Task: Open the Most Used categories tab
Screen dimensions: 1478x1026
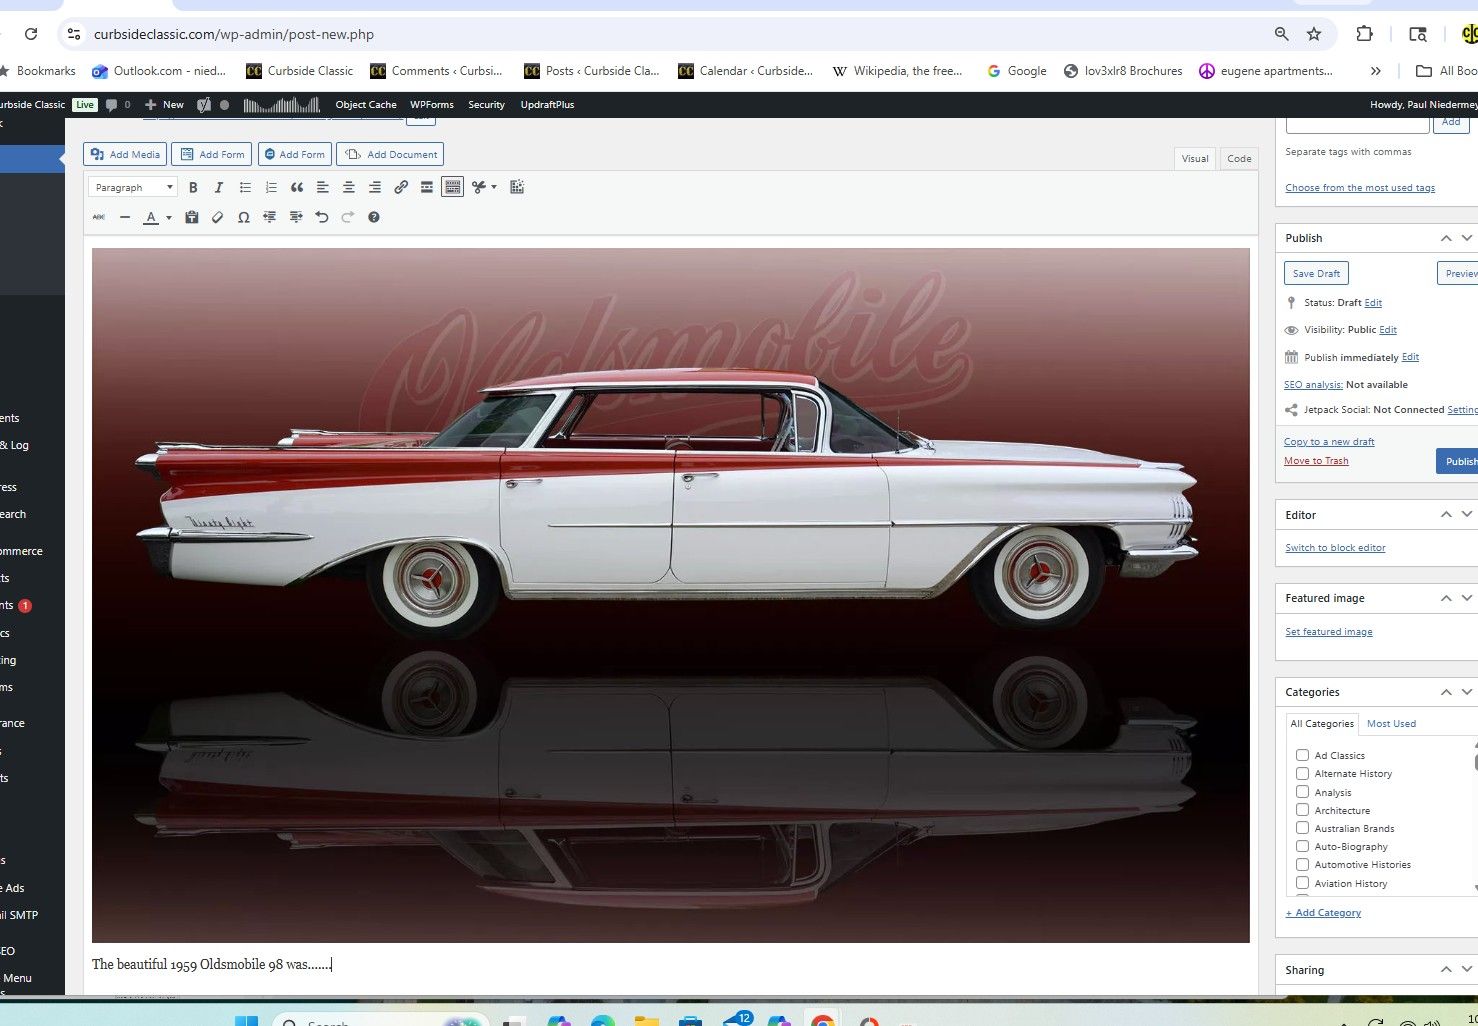Action: [1391, 723]
